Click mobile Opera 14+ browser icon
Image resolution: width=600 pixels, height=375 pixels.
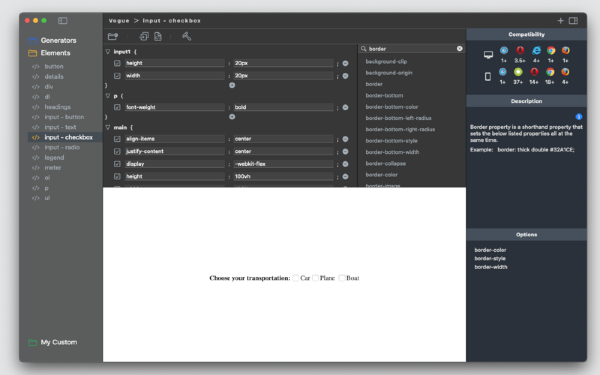point(534,72)
